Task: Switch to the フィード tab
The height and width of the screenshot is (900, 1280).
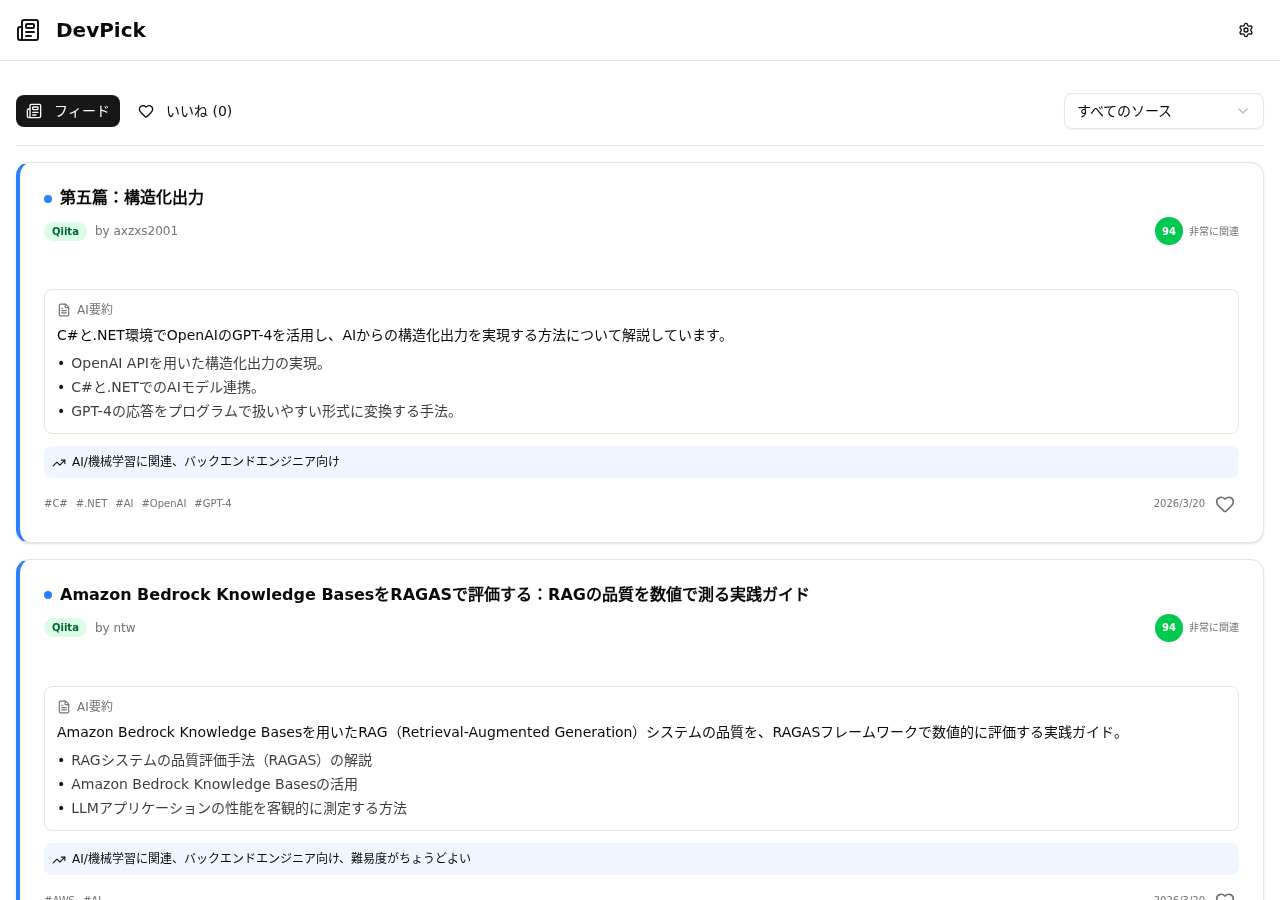Action: pos(68,111)
